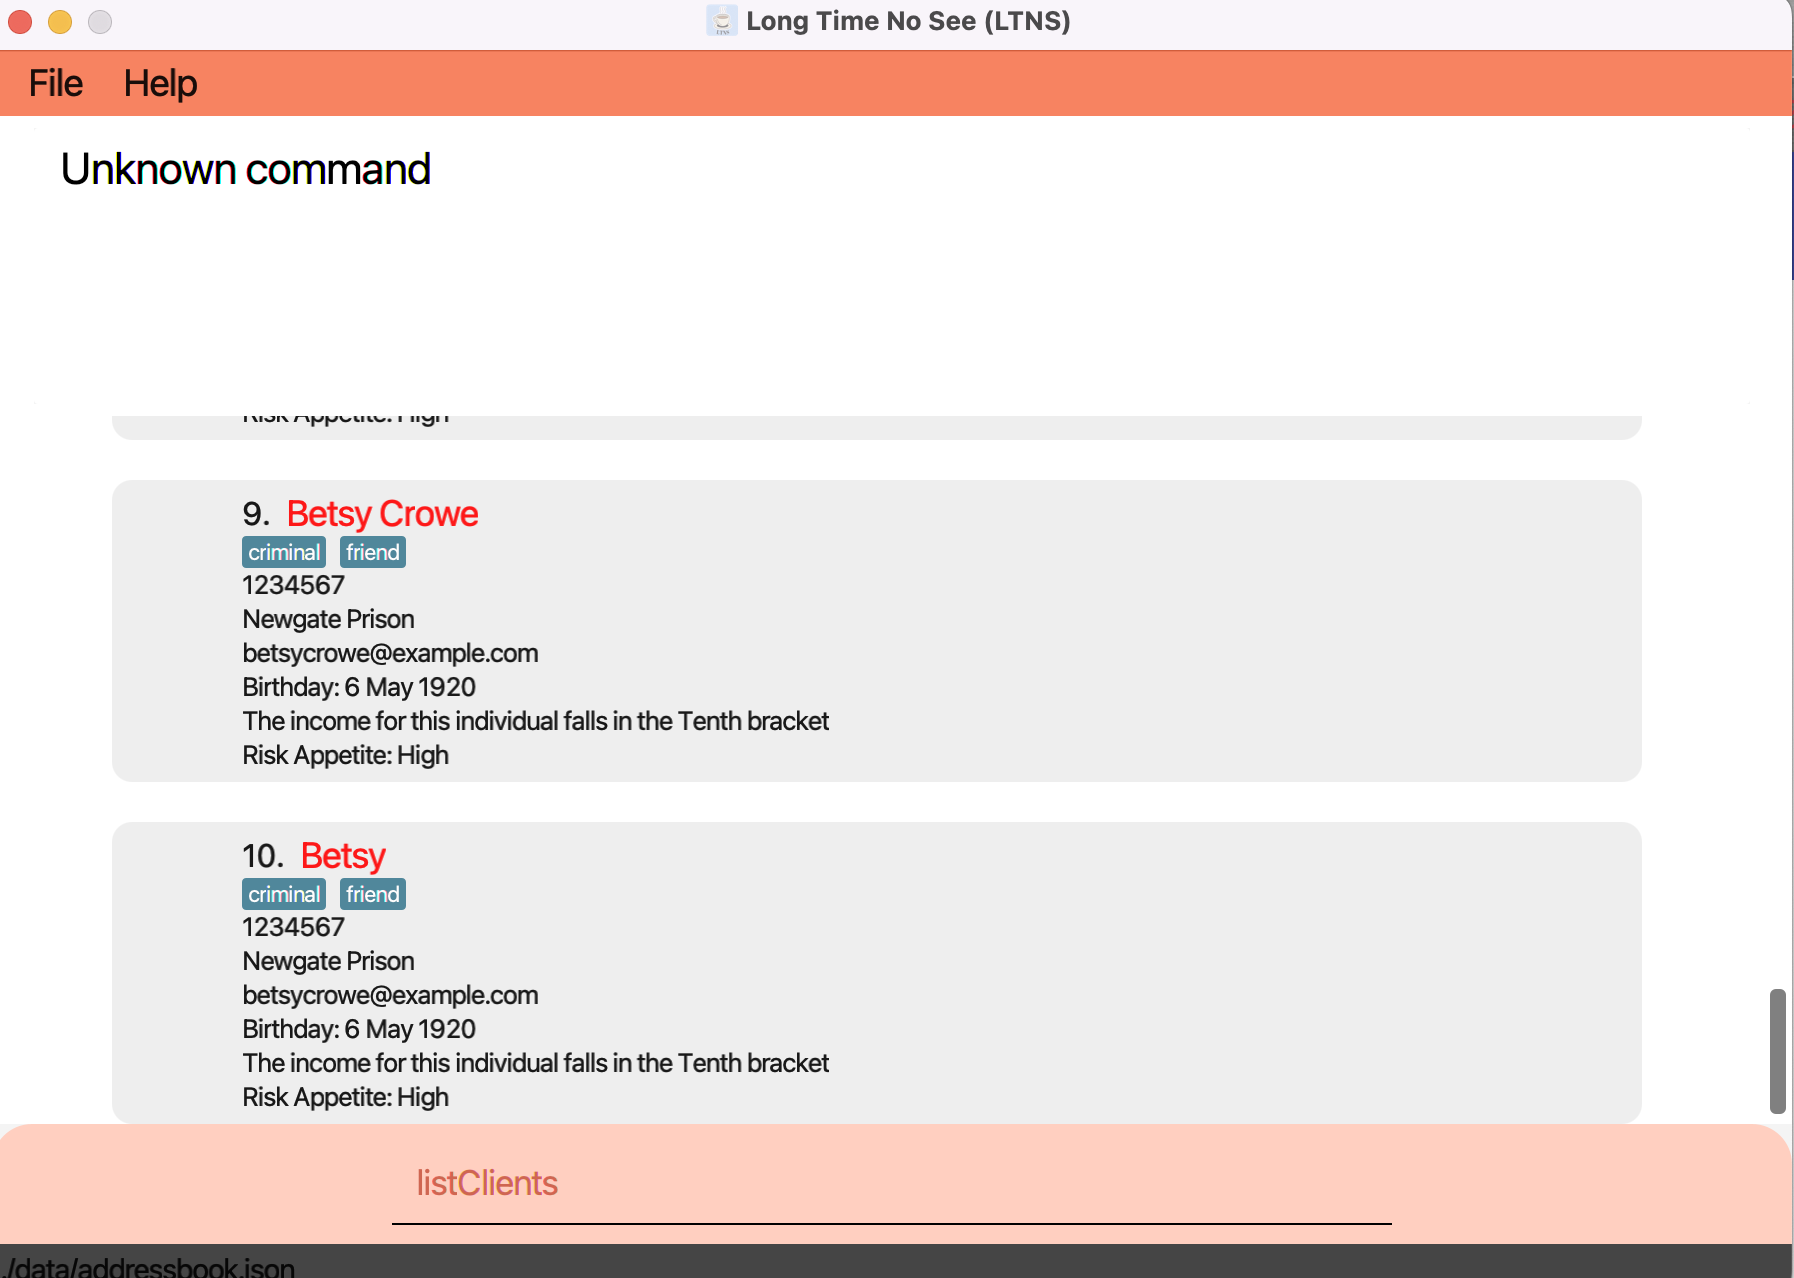This screenshot has height=1278, width=1794.
Task: Click the LTNS coffee cup app icon in title bar
Action: click(x=721, y=21)
